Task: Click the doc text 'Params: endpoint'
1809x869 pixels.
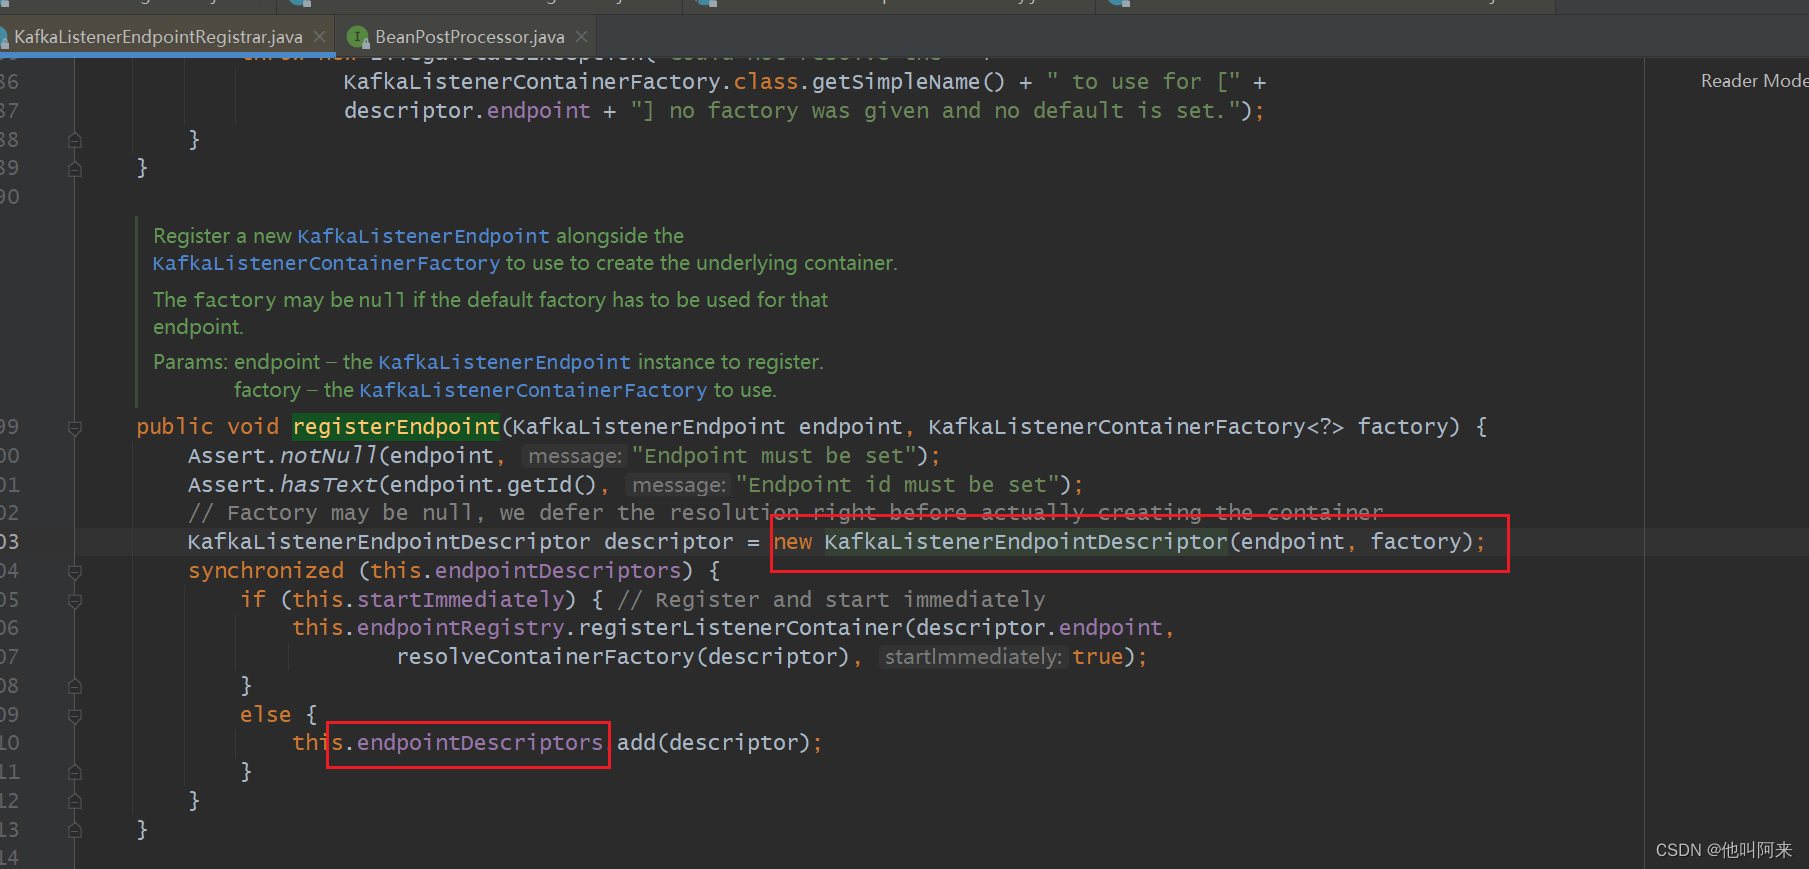Action: 236,362
